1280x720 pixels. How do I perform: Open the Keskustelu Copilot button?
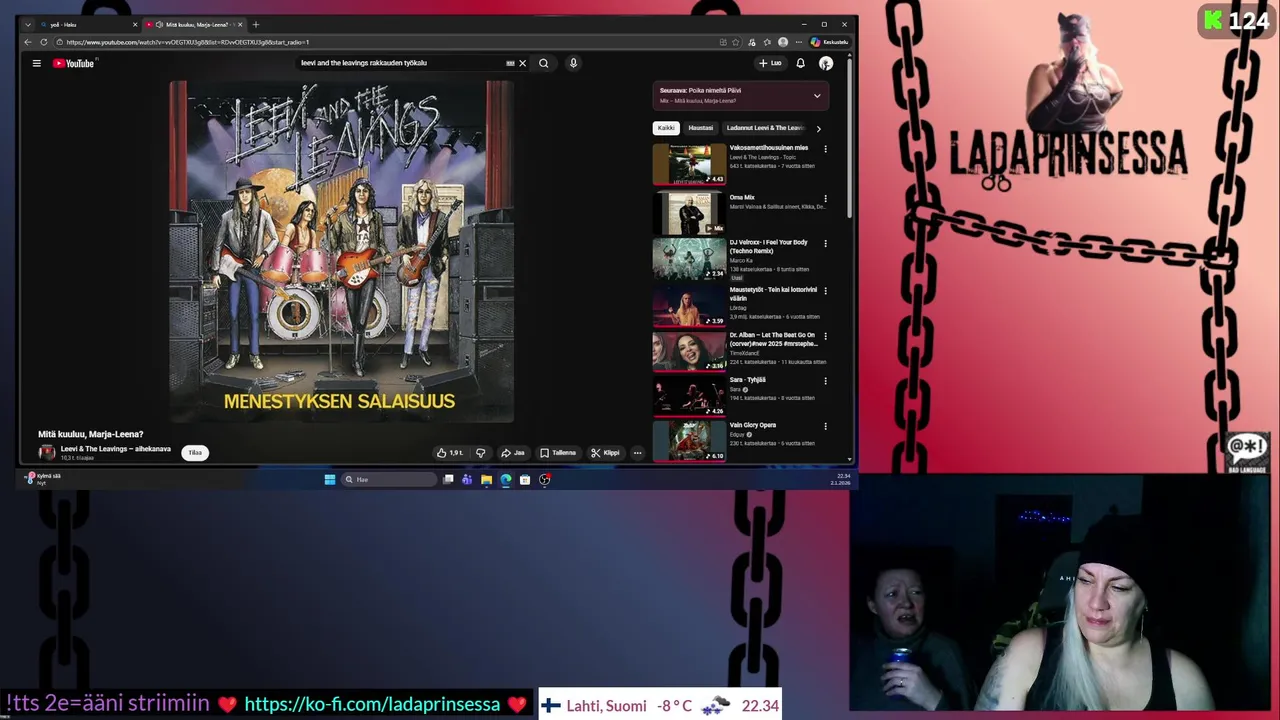tap(830, 42)
